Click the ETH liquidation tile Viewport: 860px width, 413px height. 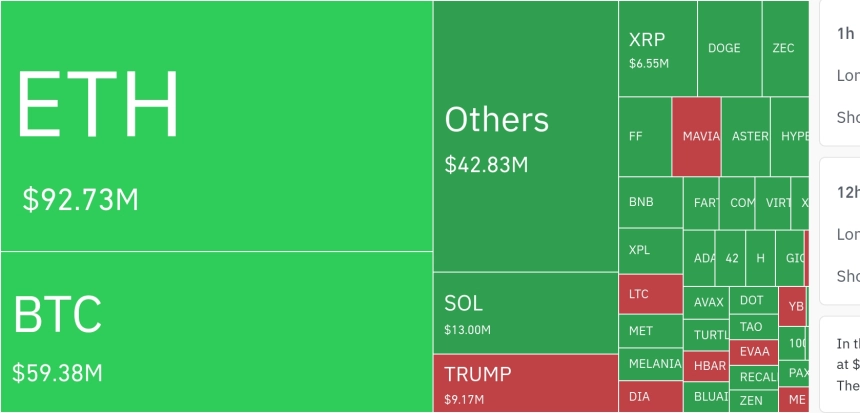[216, 125]
